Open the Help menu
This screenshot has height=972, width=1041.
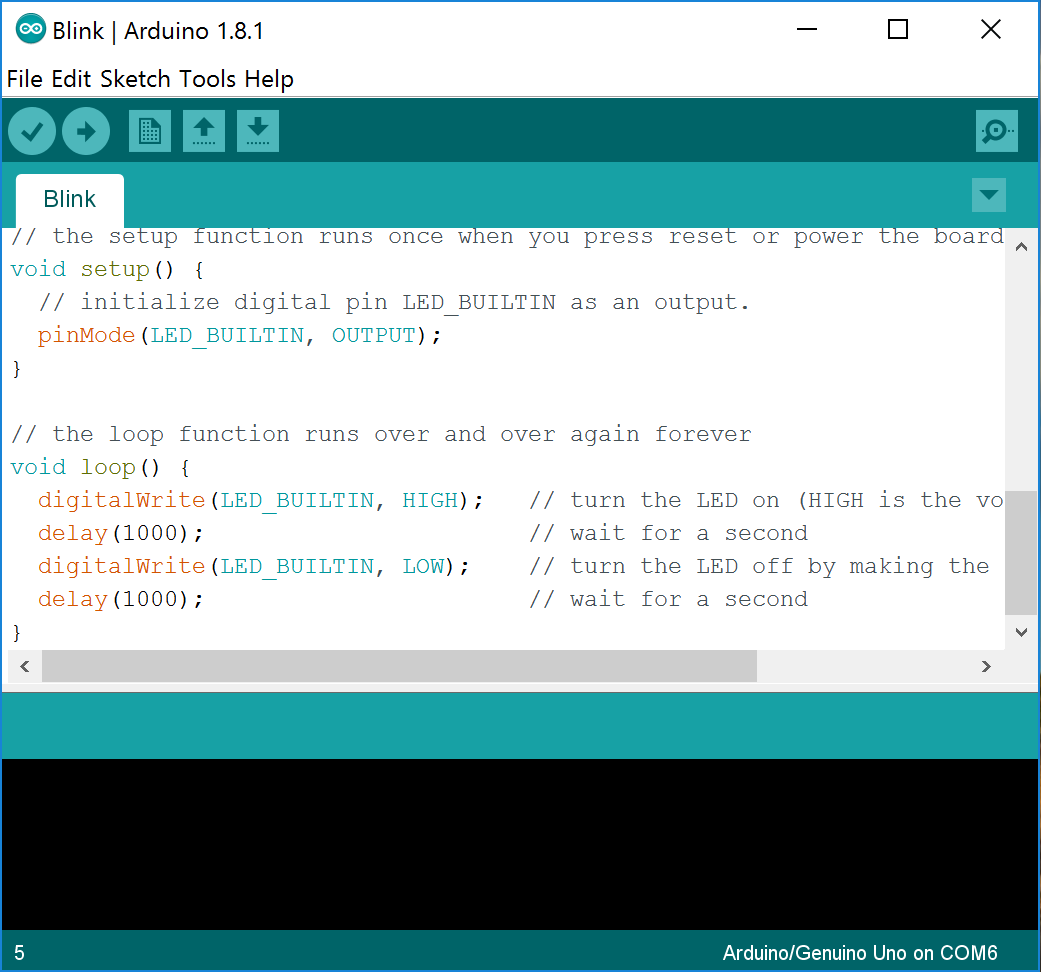point(269,79)
